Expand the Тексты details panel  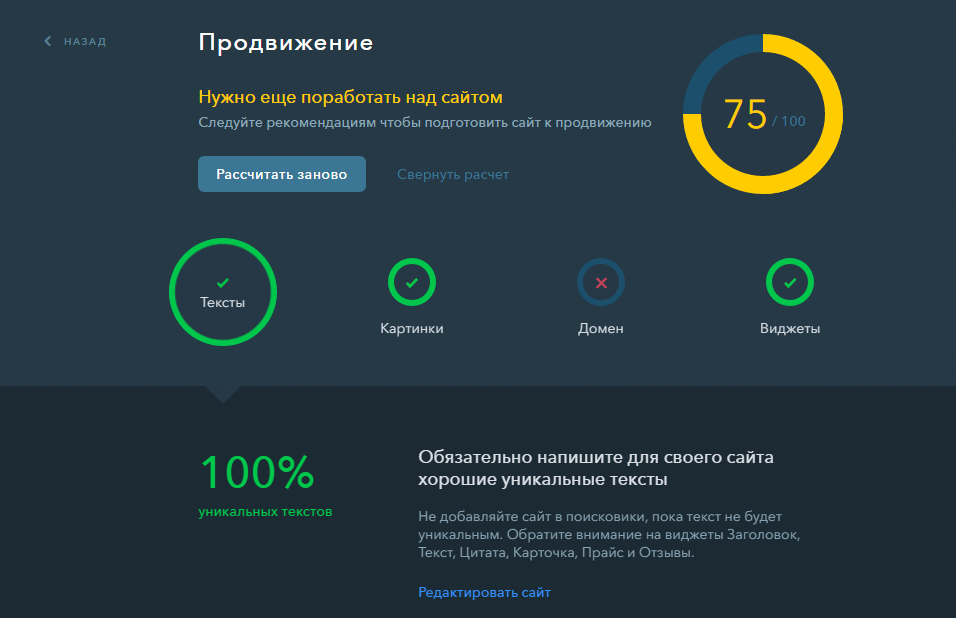click(223, 292)
